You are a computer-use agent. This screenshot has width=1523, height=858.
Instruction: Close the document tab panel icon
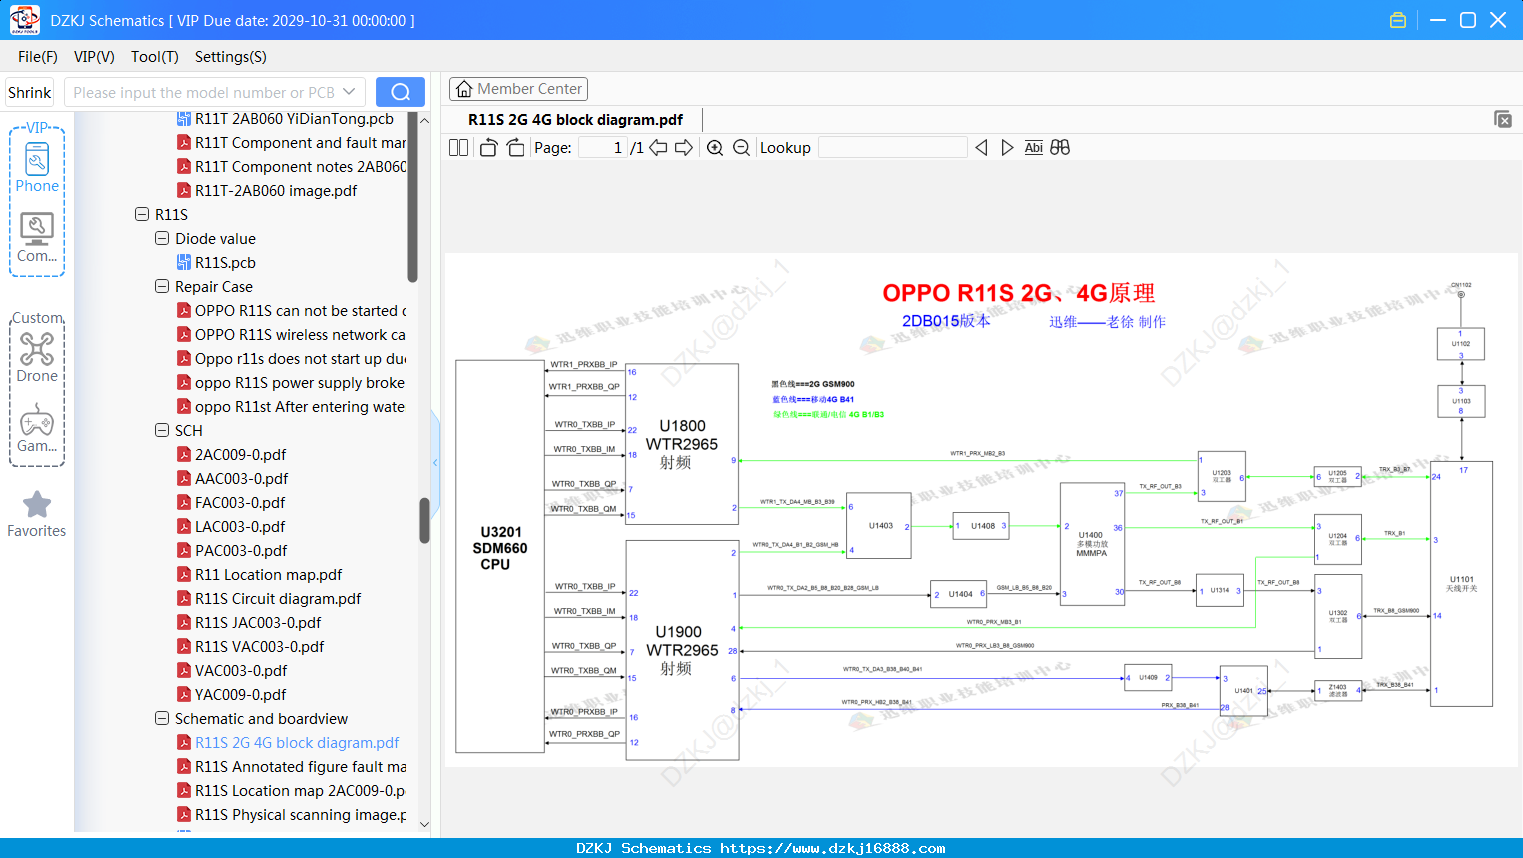[x=1503, y=119]
